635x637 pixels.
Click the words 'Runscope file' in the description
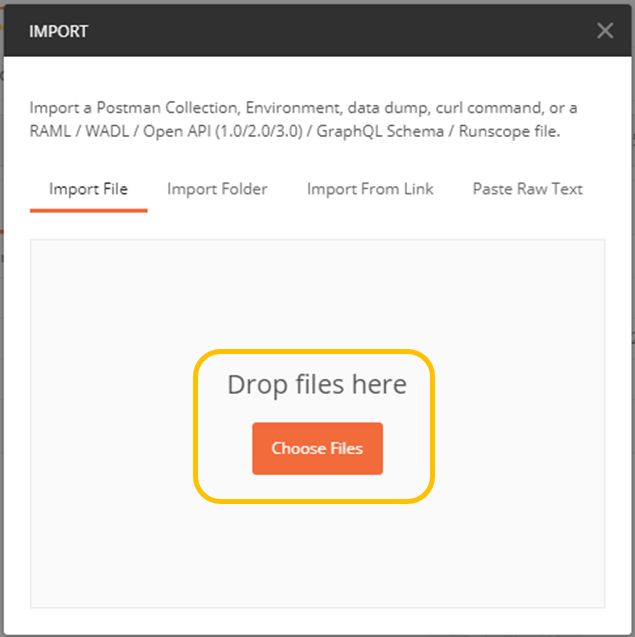point(509,132)
